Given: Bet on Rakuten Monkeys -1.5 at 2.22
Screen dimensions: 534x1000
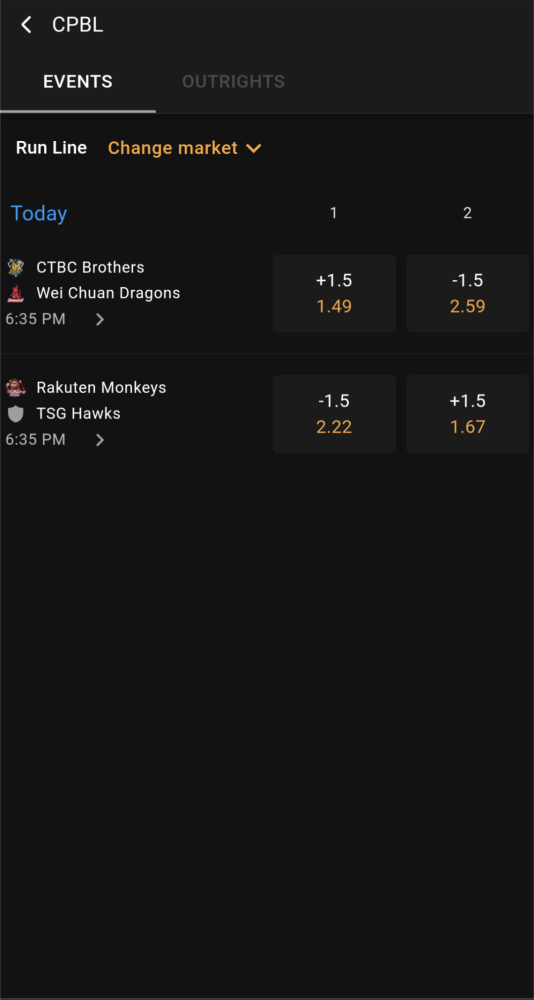Looking at the screenshot, I should point(334,414).
